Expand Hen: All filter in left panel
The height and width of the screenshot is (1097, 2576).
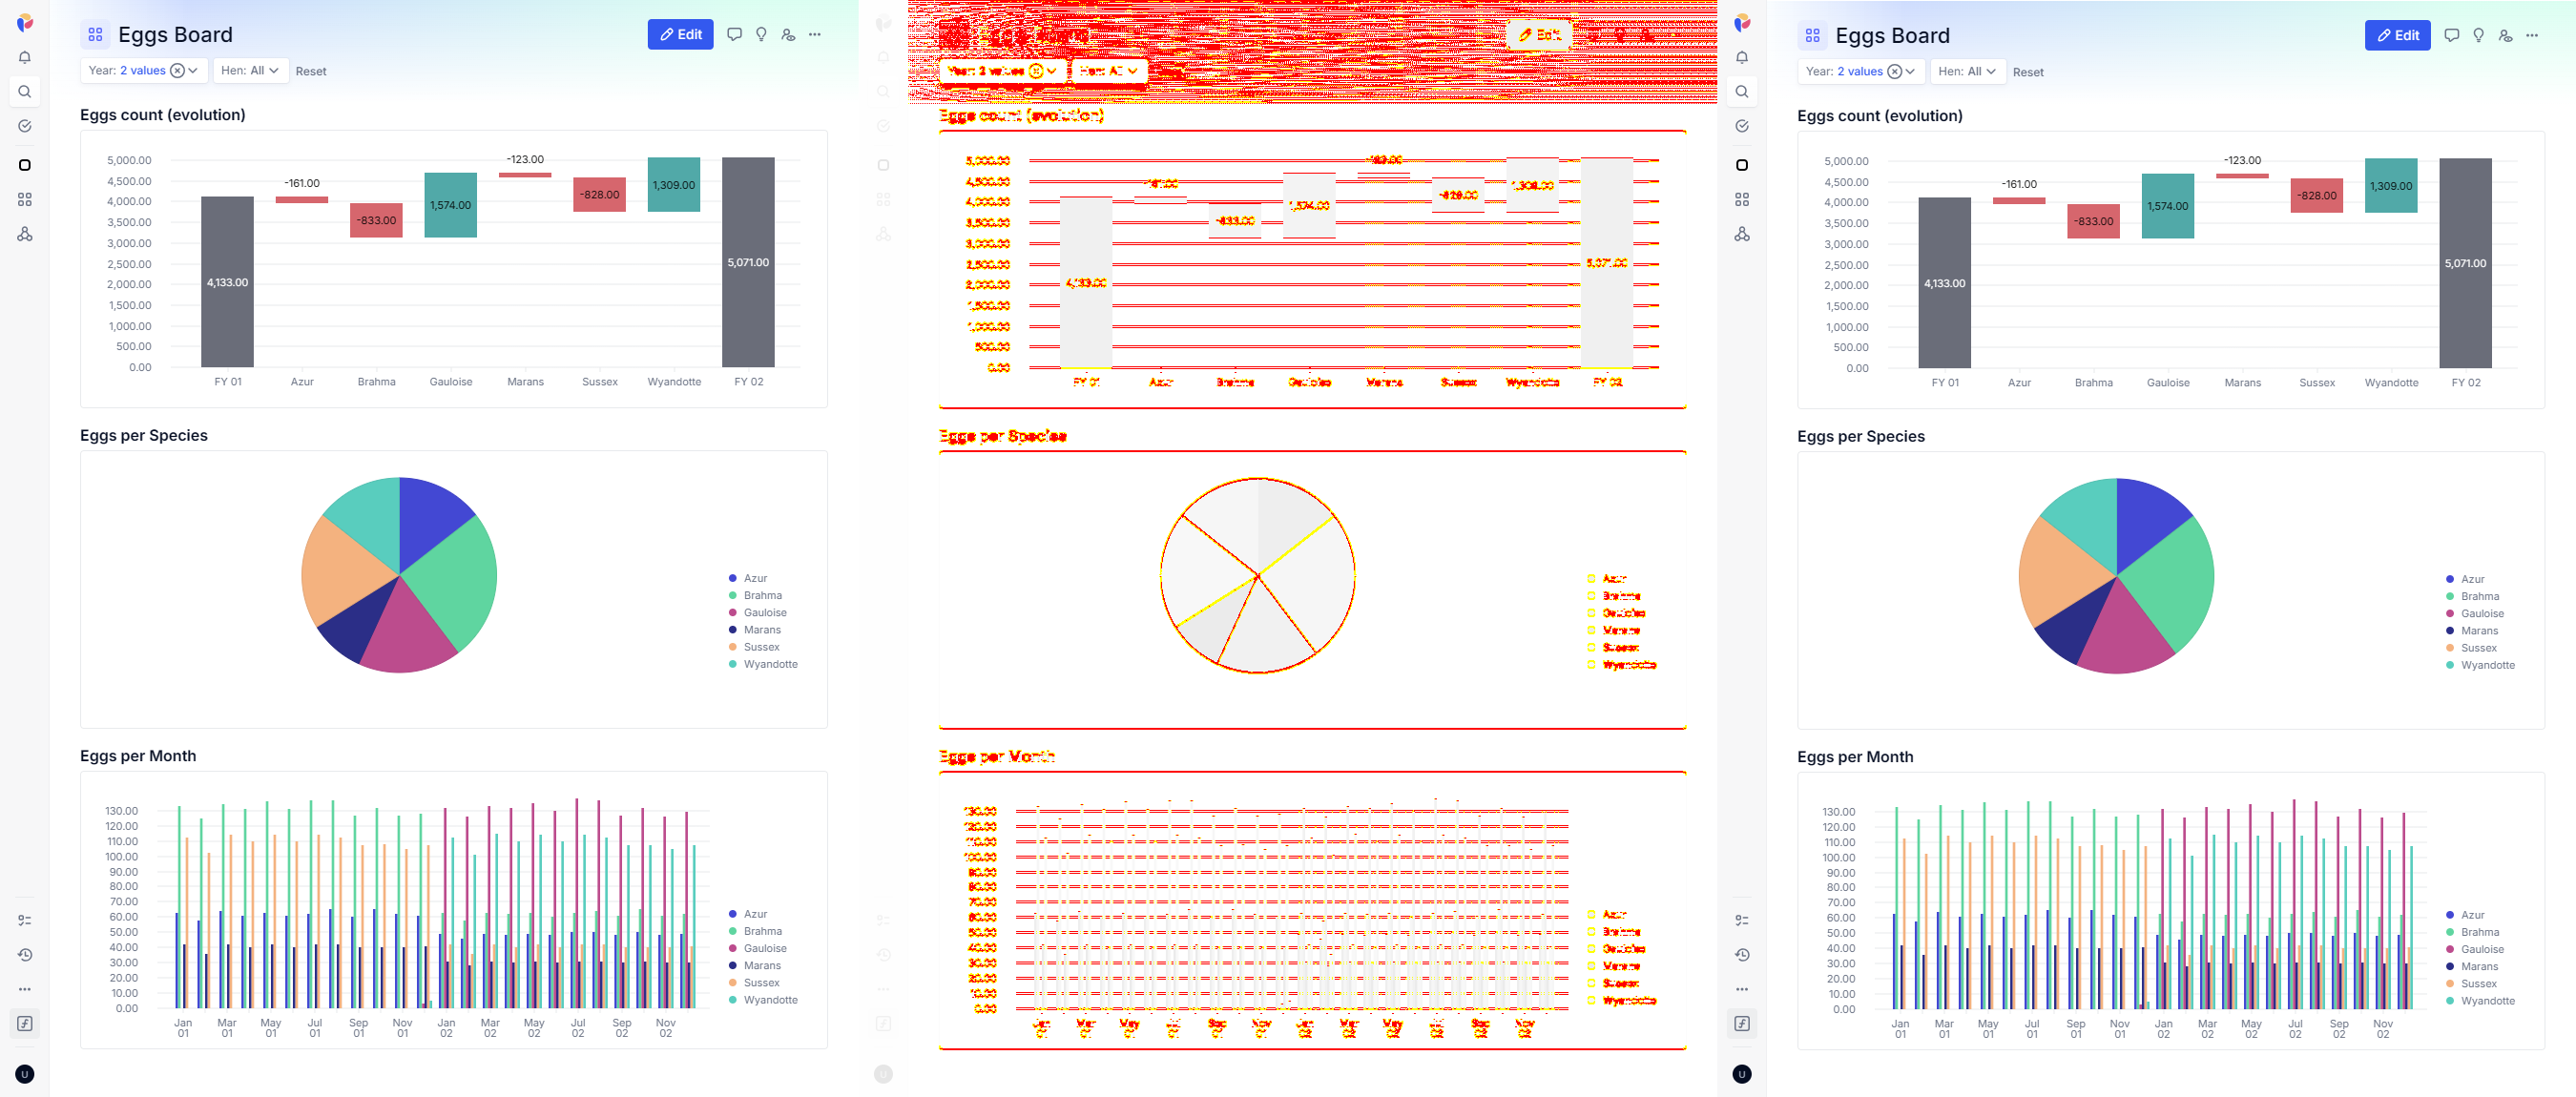click(250, 71)
